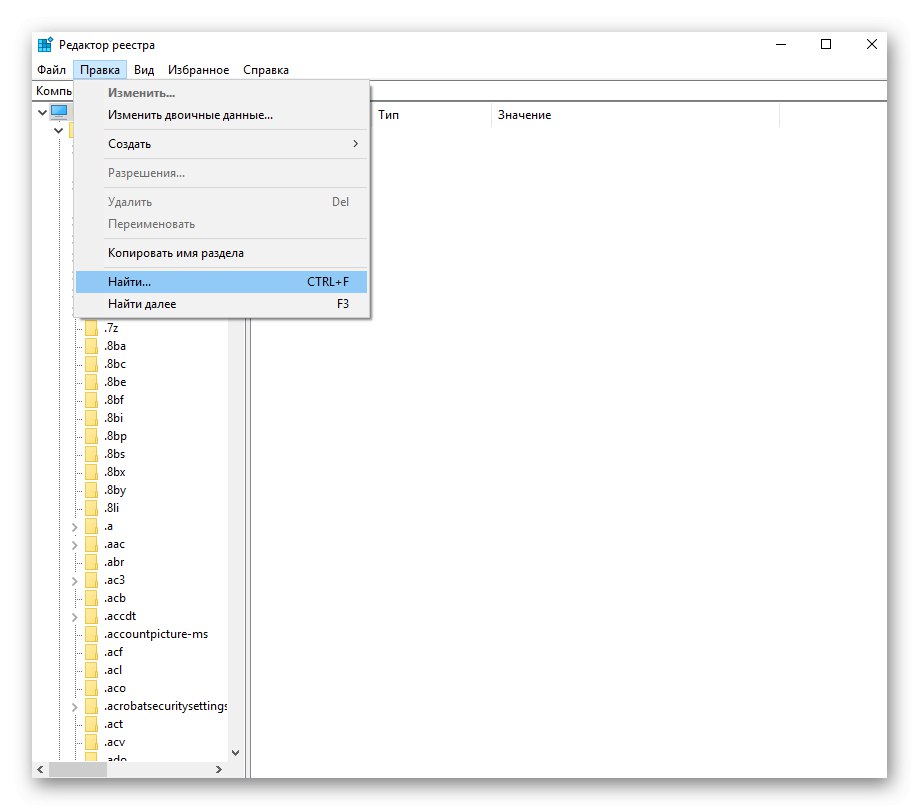The width and height of the screenshot is (919, 810).
Task: Click folder icon of .8bs key
Action: [91, 454]
